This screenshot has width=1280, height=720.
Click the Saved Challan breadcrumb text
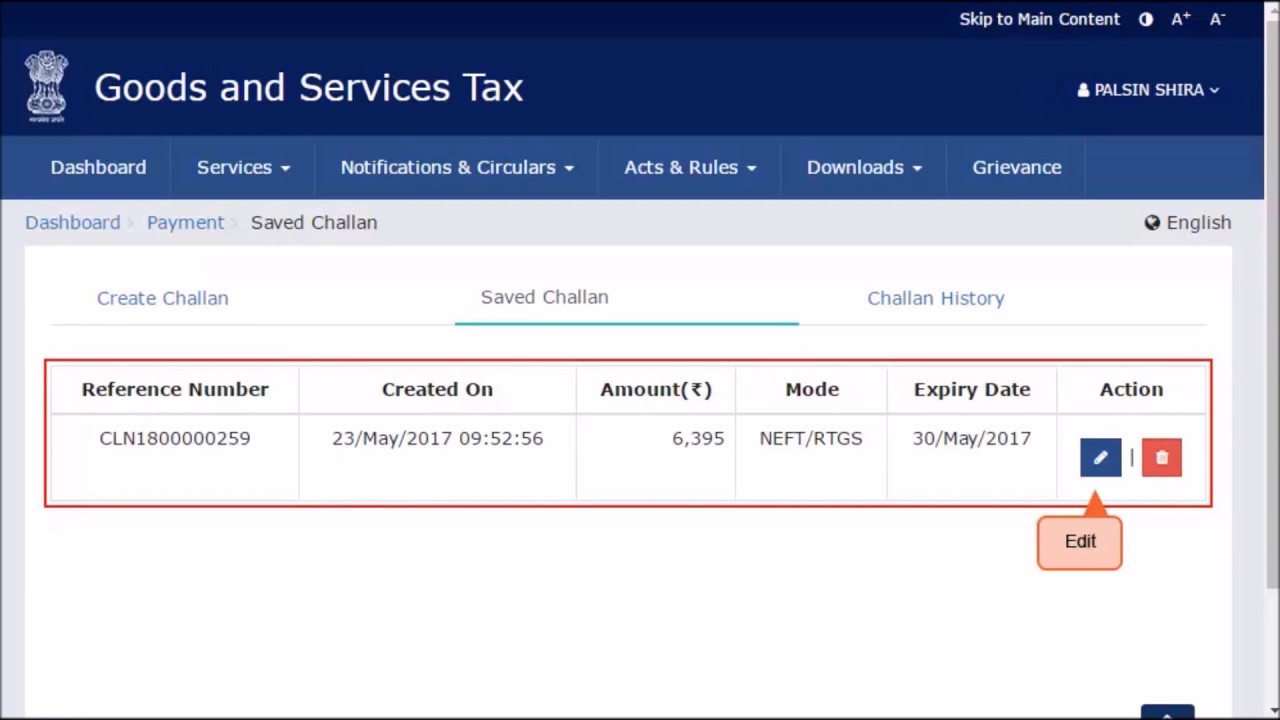pos(314,223)
